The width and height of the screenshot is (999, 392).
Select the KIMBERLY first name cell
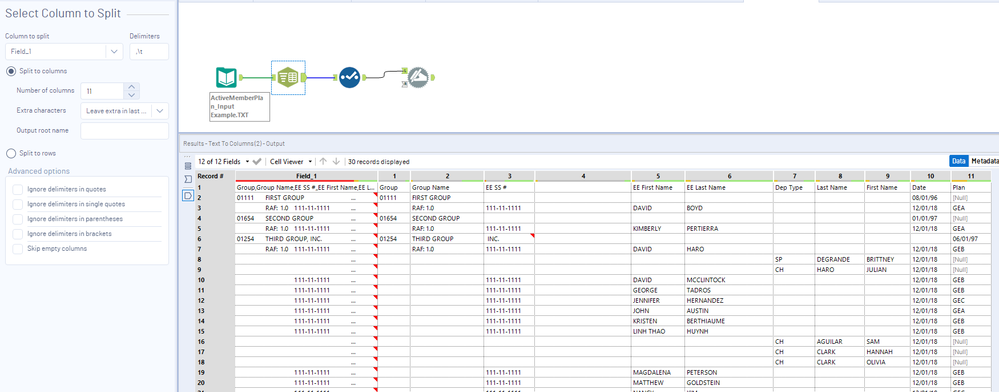tap(658, 229)
